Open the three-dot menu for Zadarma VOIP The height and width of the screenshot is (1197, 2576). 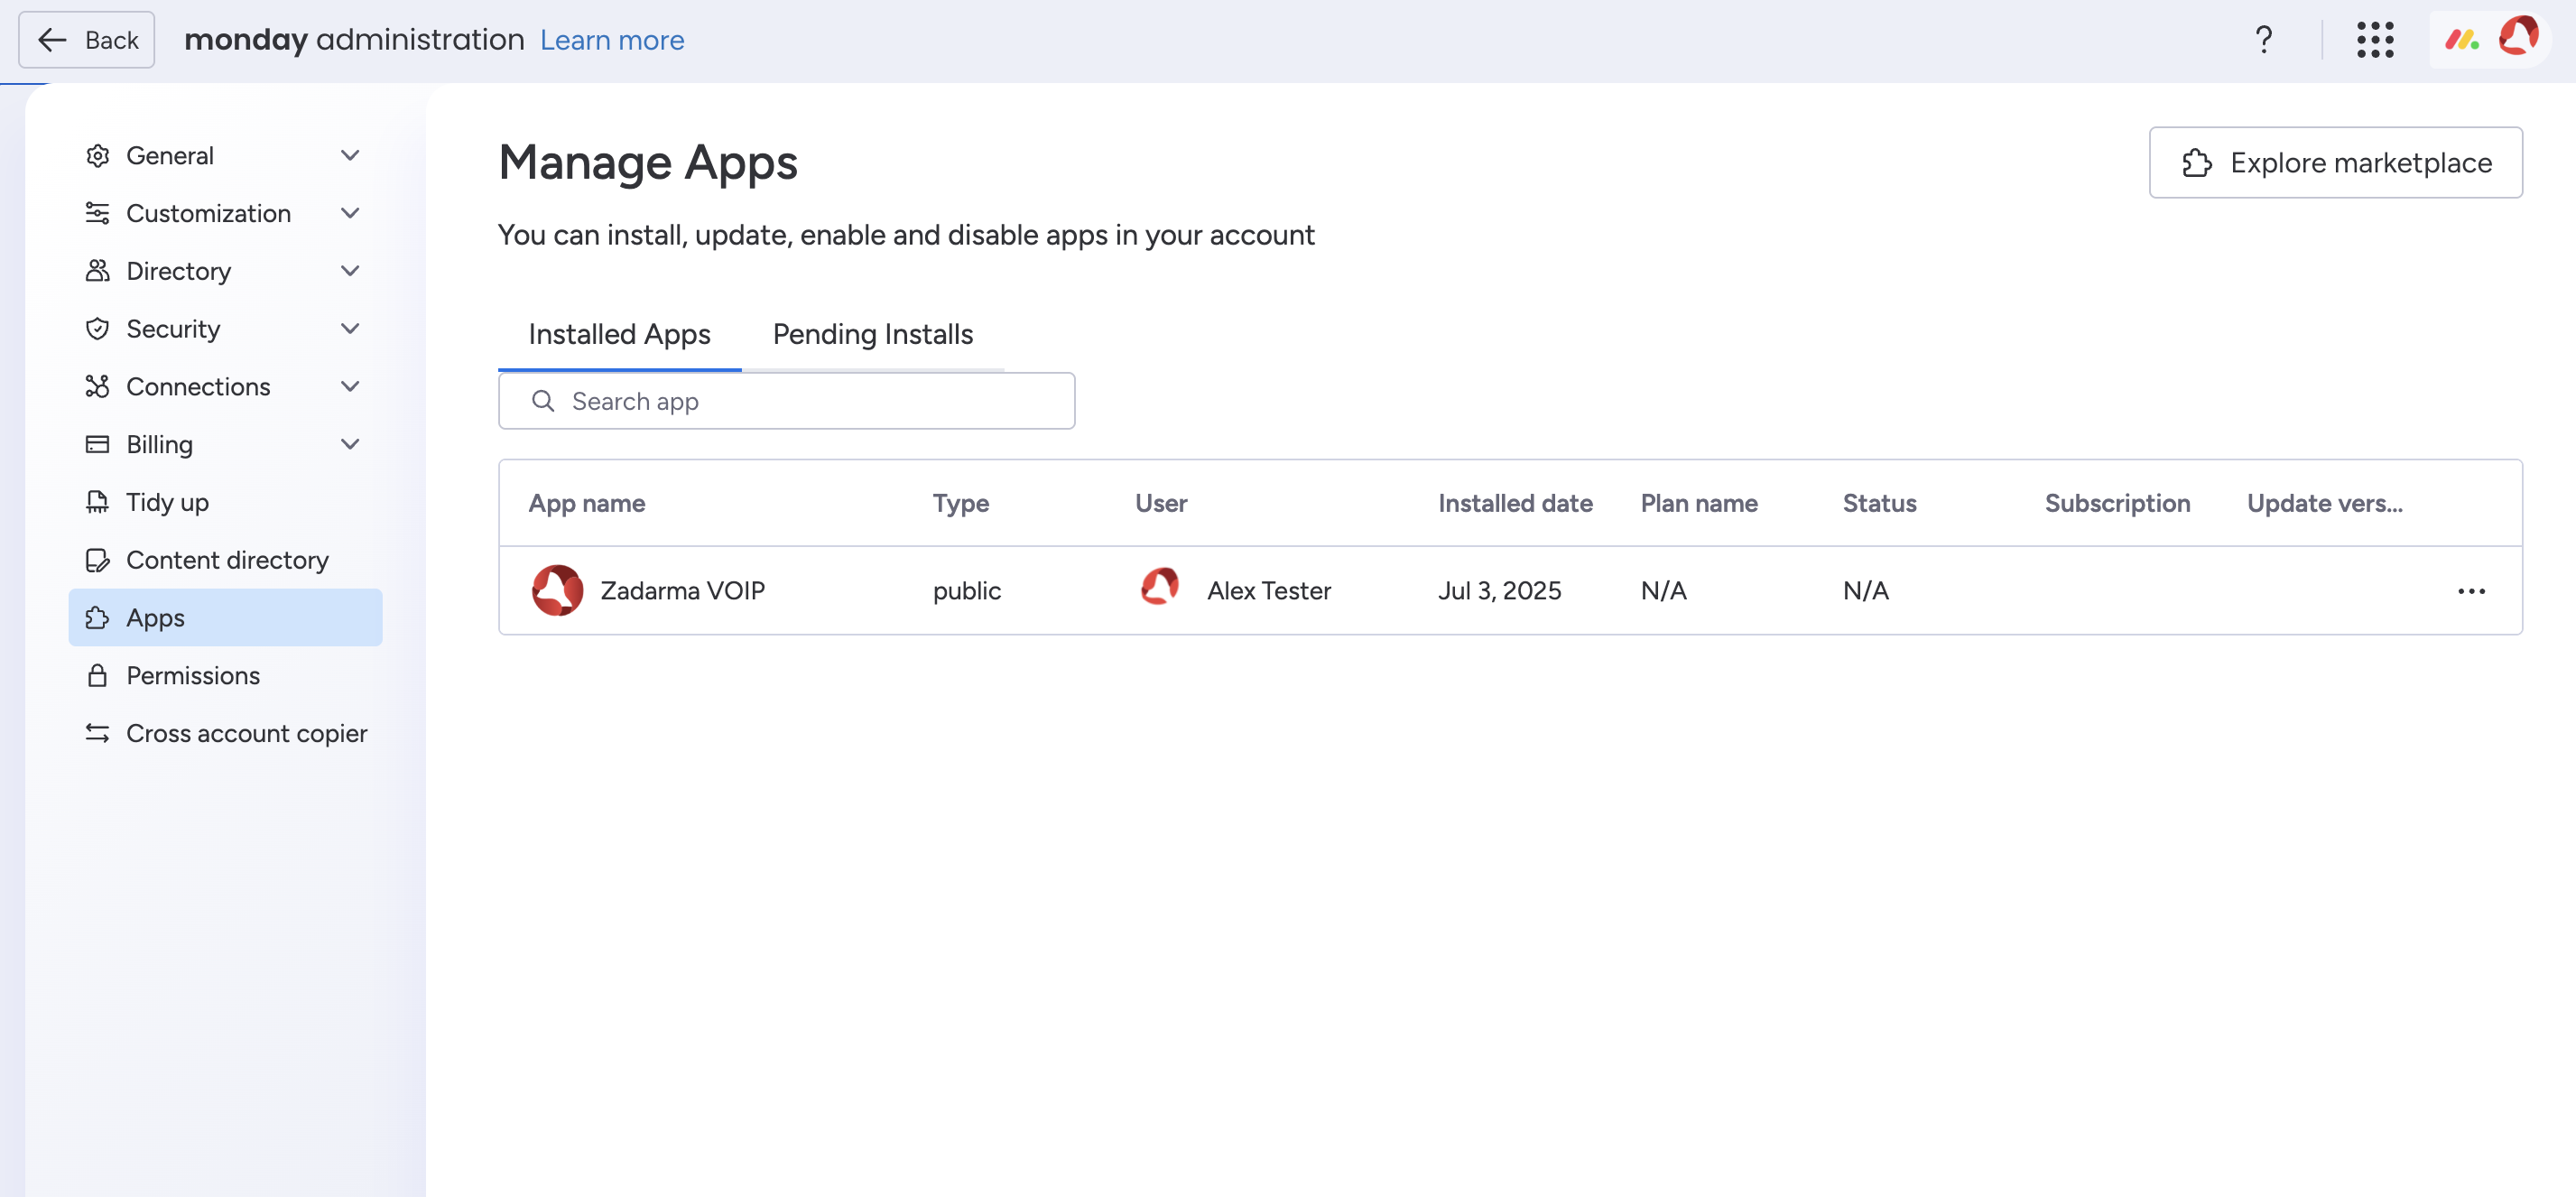(2470, 591)
